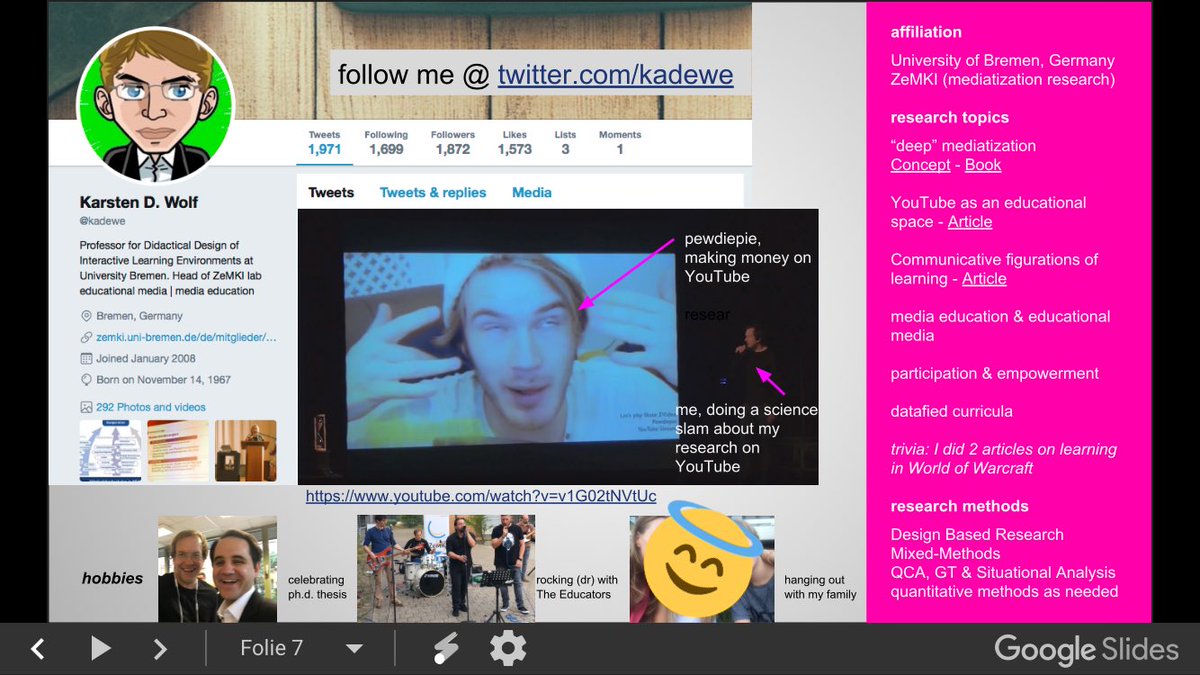Open the first media thumbnail under Photos and videos

110,450
